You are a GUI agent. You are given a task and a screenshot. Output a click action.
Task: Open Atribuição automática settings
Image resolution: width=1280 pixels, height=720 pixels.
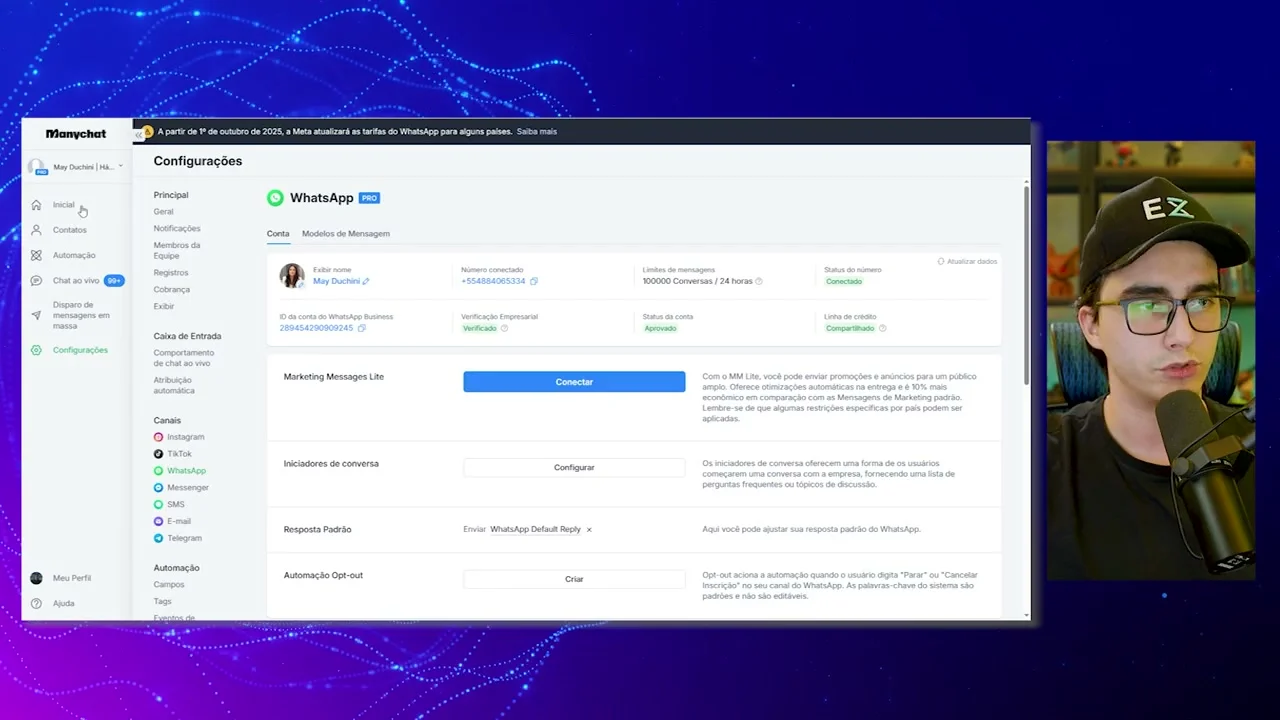point(174,385)
